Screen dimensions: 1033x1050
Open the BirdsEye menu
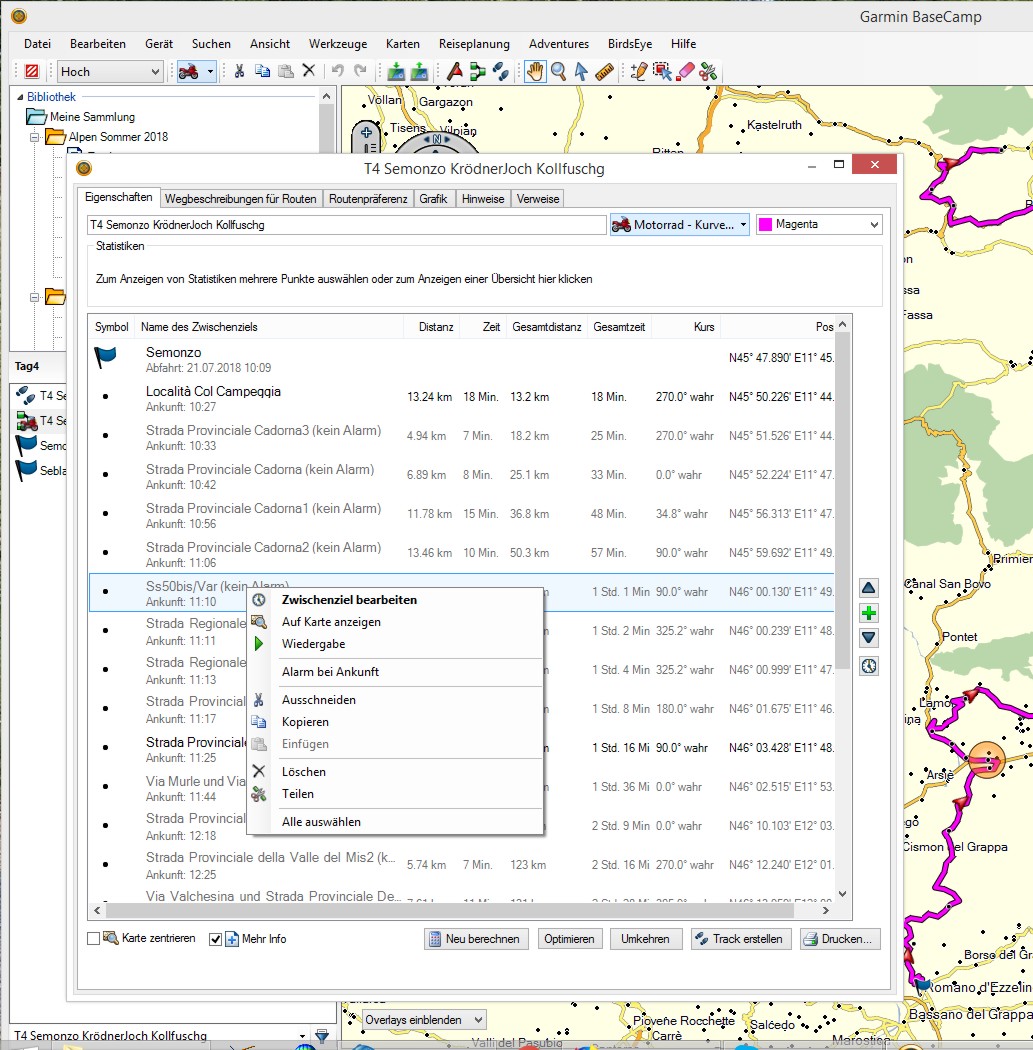(x=630, y=44)
